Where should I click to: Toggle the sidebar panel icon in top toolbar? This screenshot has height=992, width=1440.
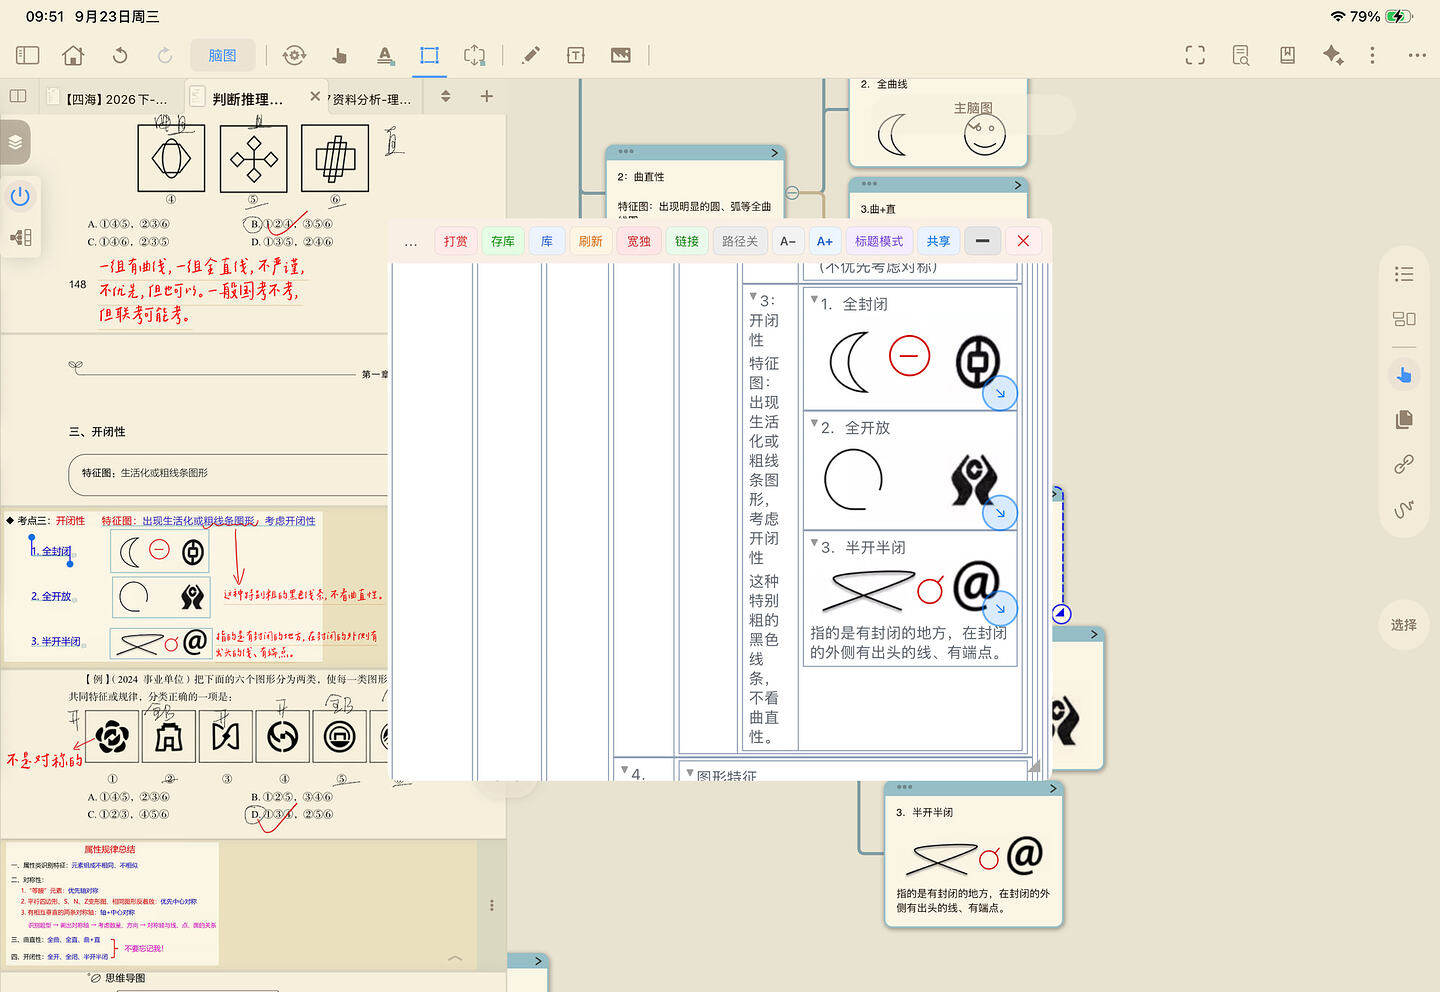[28, 55]
